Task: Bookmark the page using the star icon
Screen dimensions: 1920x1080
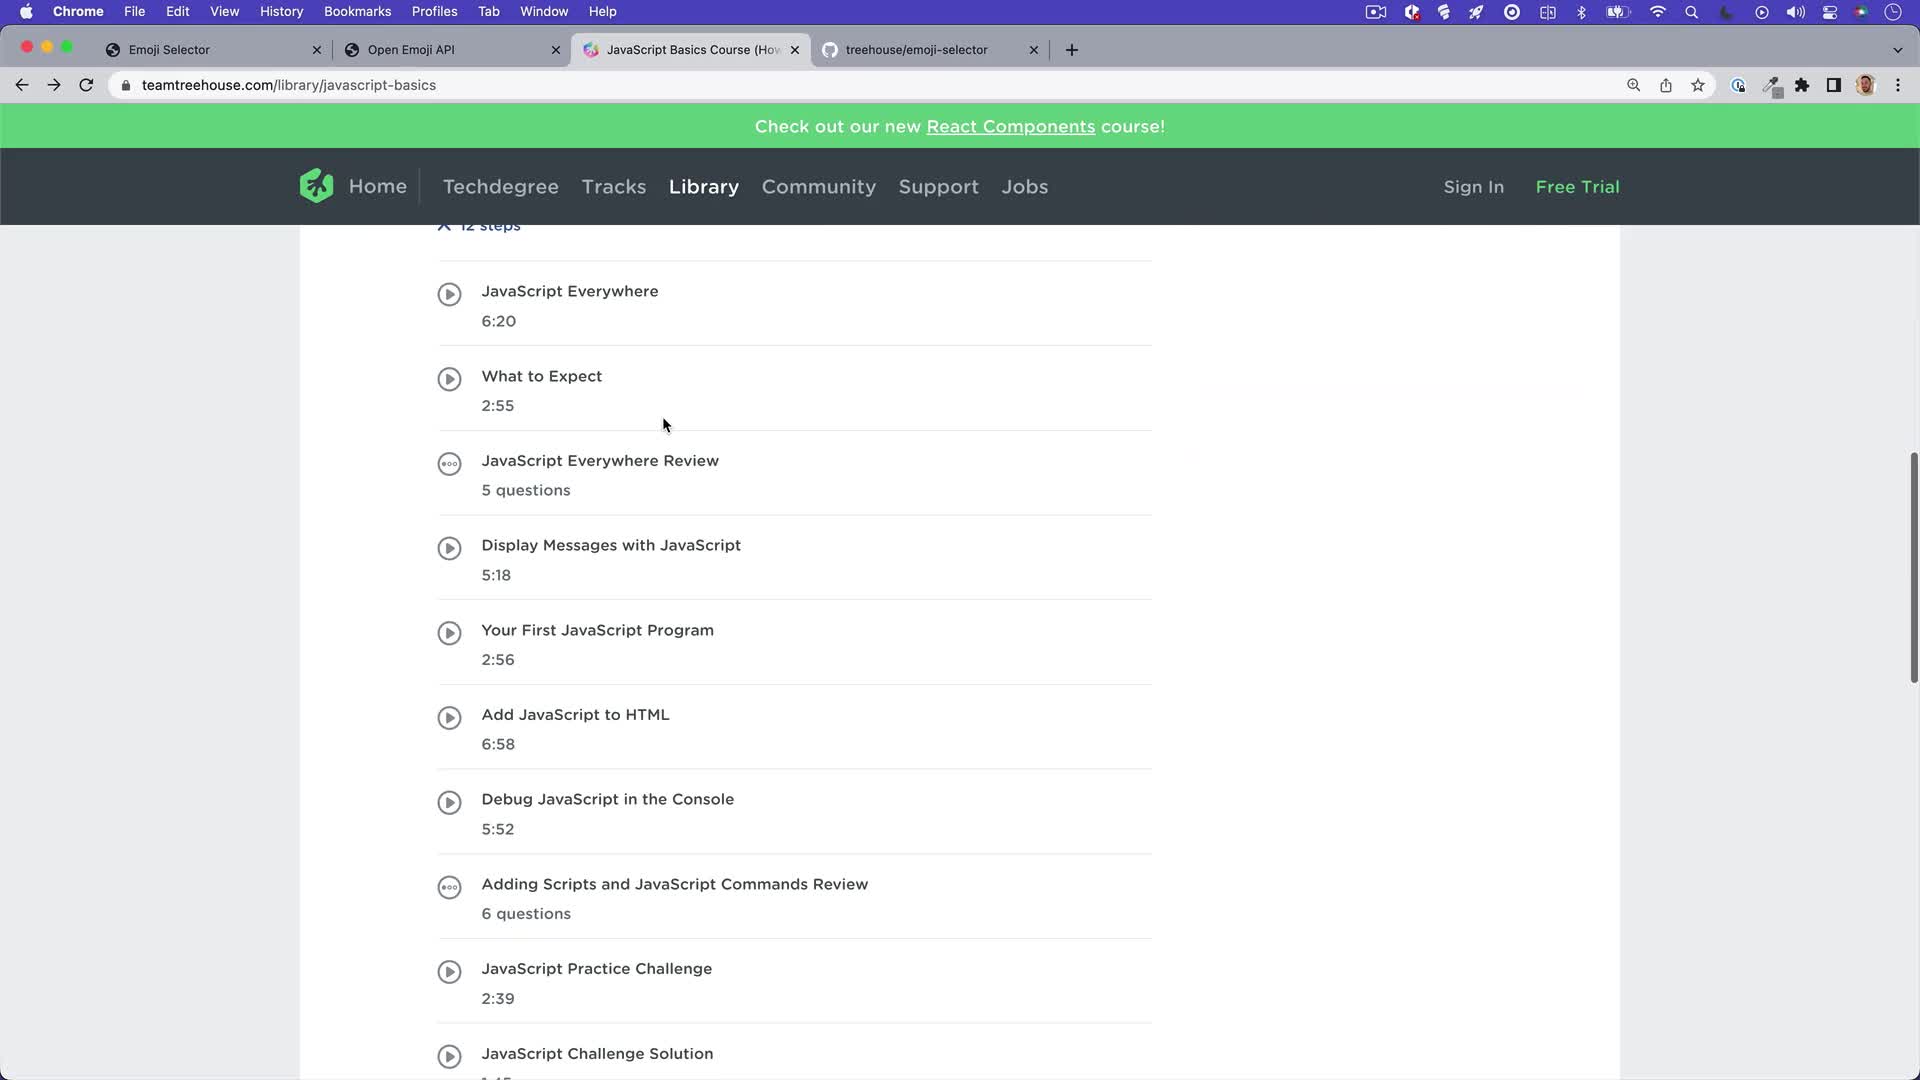Action: pos(1697,85)
